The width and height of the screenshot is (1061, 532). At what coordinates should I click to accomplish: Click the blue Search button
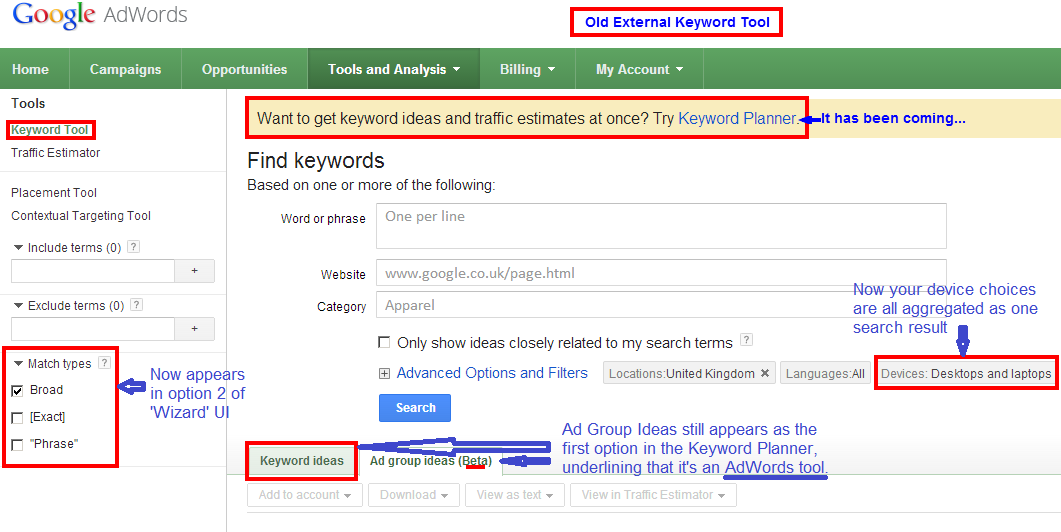click(415, 407)
